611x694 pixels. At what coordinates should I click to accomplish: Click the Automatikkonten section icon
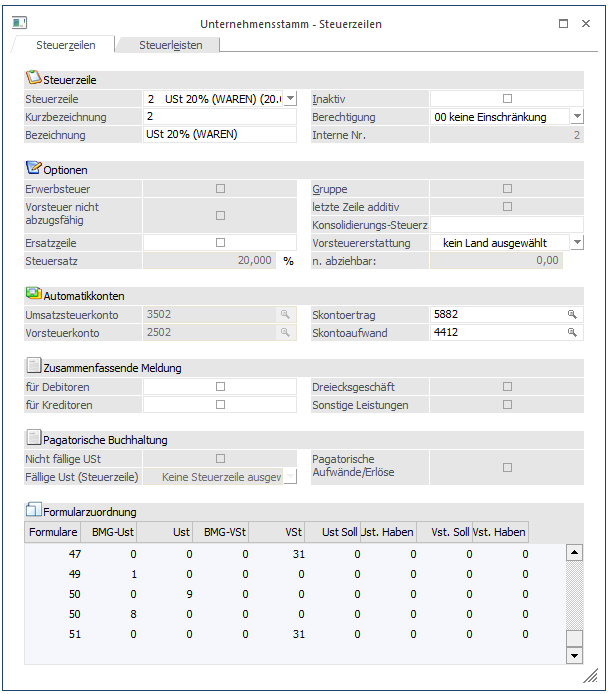33,294
